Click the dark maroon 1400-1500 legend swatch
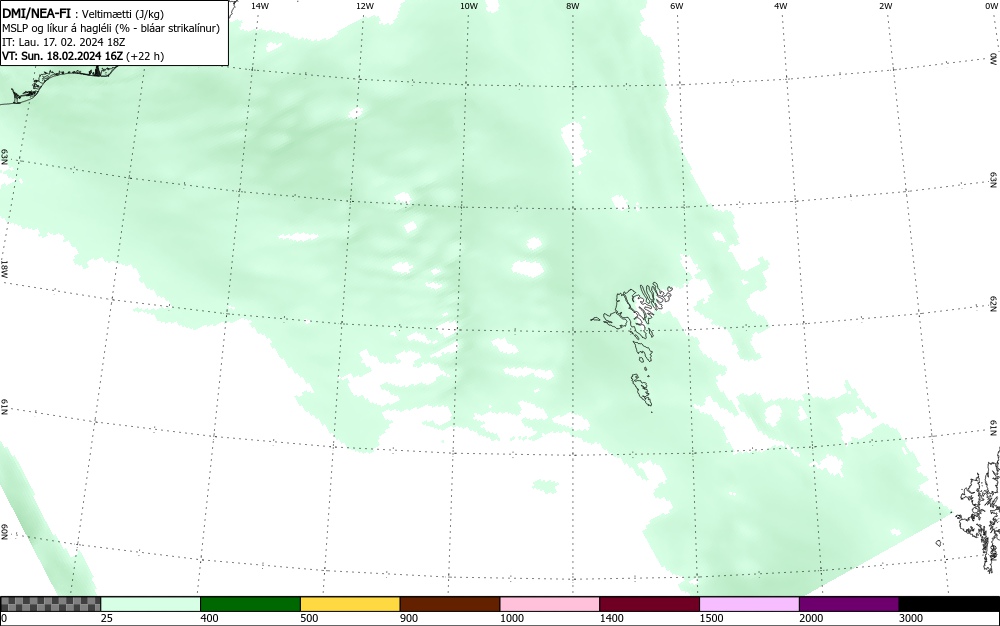Image resolution: width=1000 pixels, height=626 pixels. coord(649,604)
